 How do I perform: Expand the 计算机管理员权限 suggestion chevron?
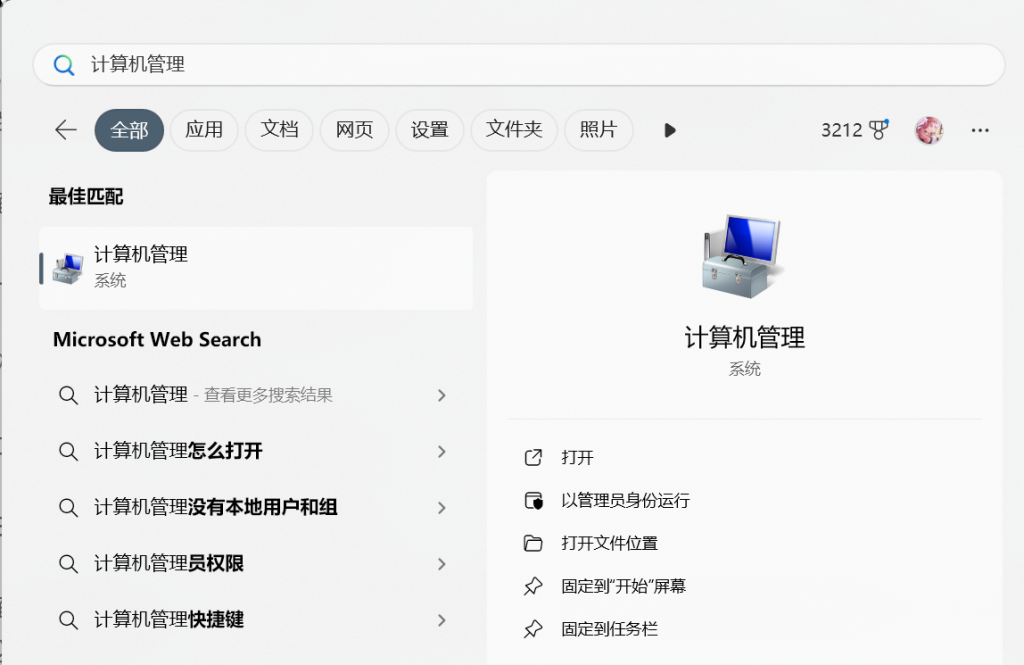441,564
